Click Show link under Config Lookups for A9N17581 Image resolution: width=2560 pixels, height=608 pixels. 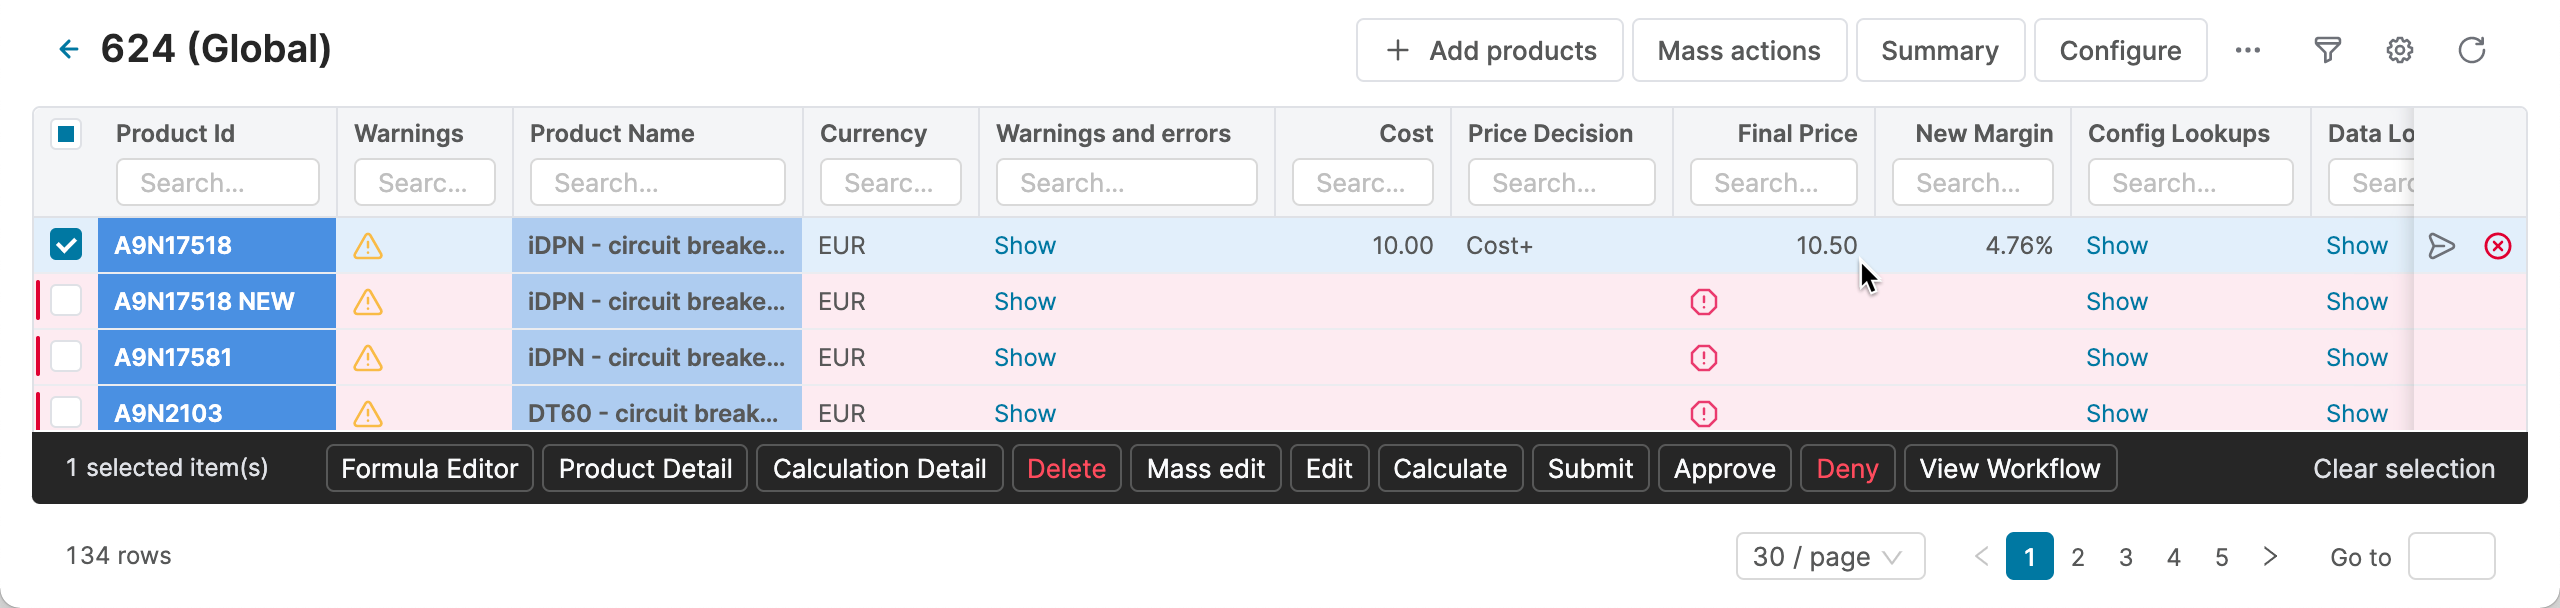tap(2116, 358)
